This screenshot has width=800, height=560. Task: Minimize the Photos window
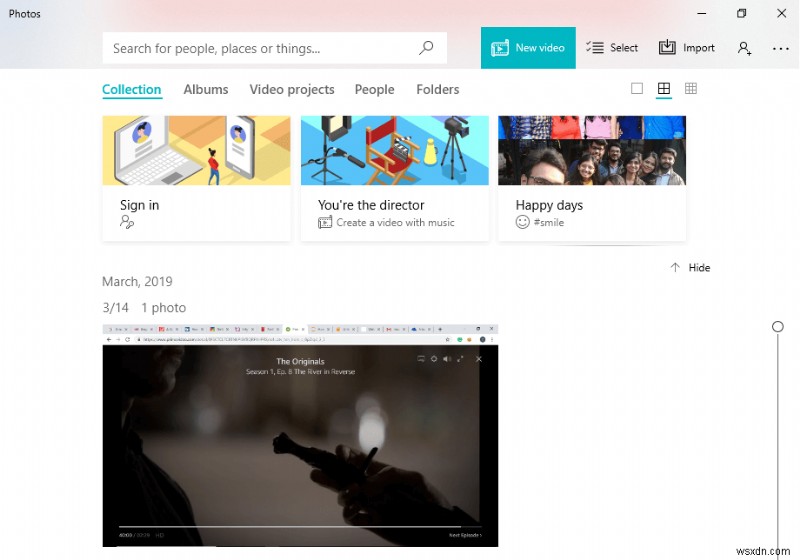click(702, 14)
